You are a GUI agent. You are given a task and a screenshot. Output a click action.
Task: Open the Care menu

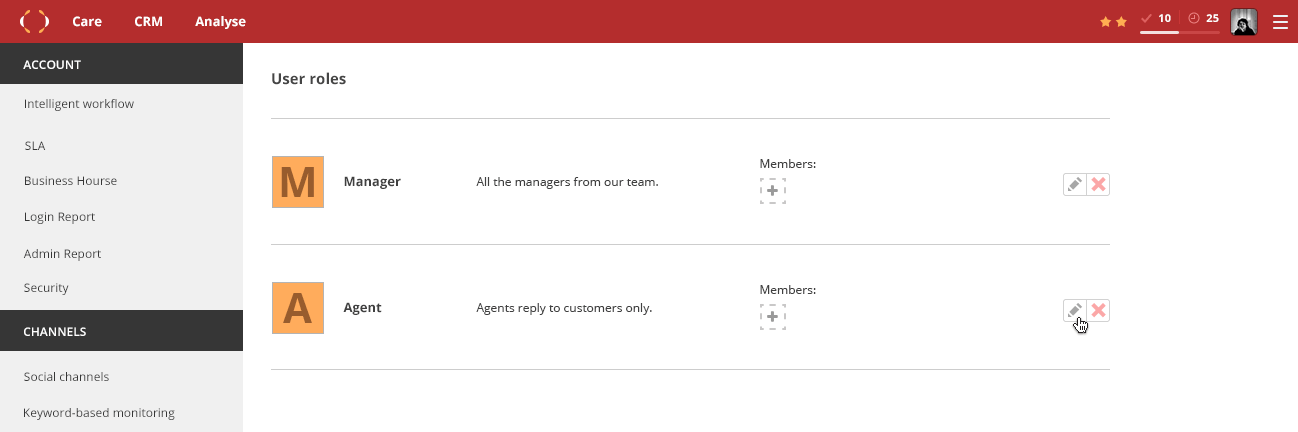coord(87,21)
